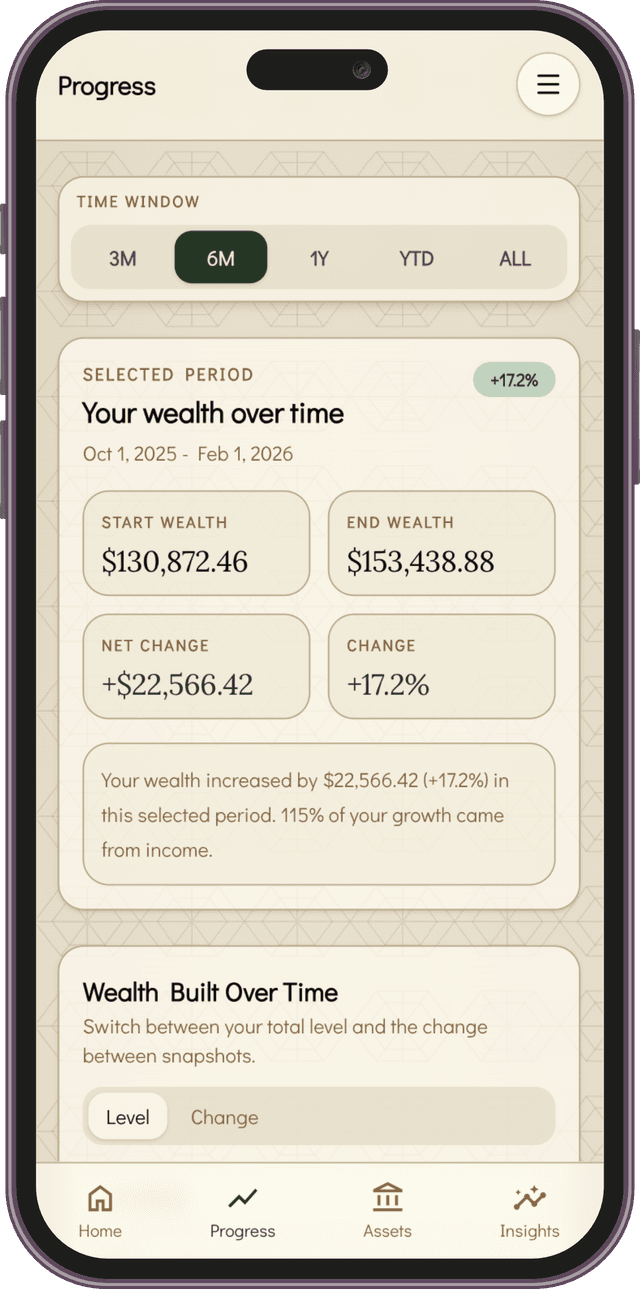
Task: Click the wealth growth summary box
Action: [x=319, y=815]
